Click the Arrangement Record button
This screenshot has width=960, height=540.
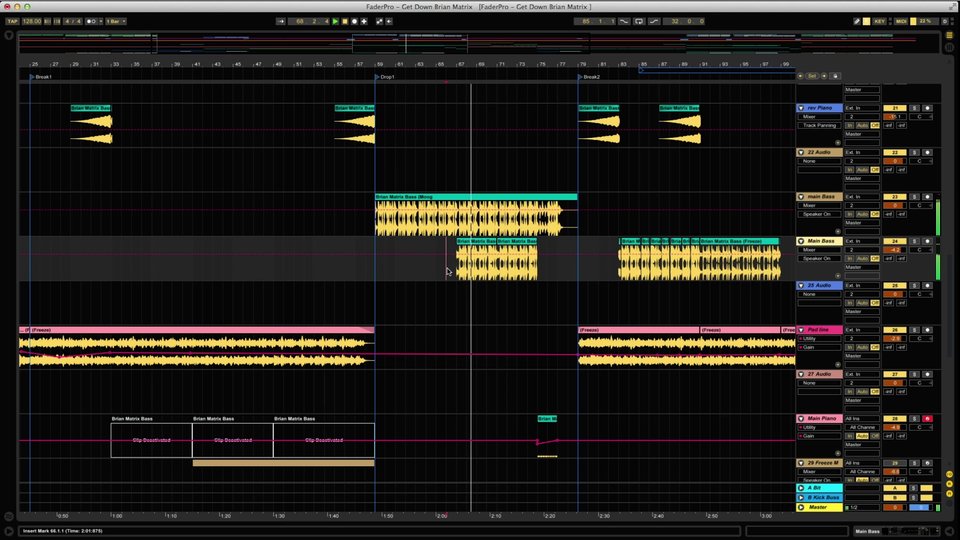tap(354, 21)
